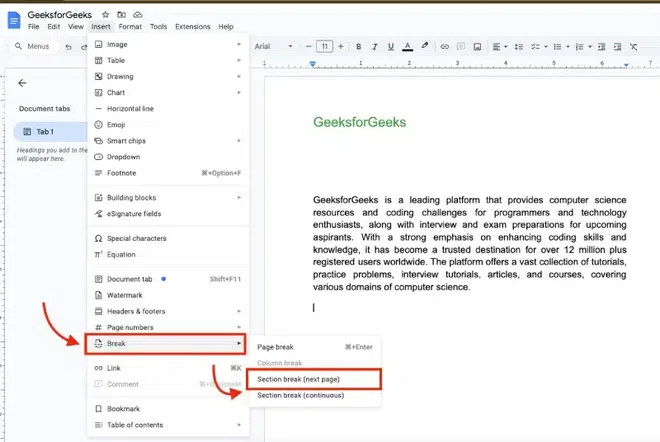Click the add comment toolbar icon
The image size is (660, 442).
point(461,47)
